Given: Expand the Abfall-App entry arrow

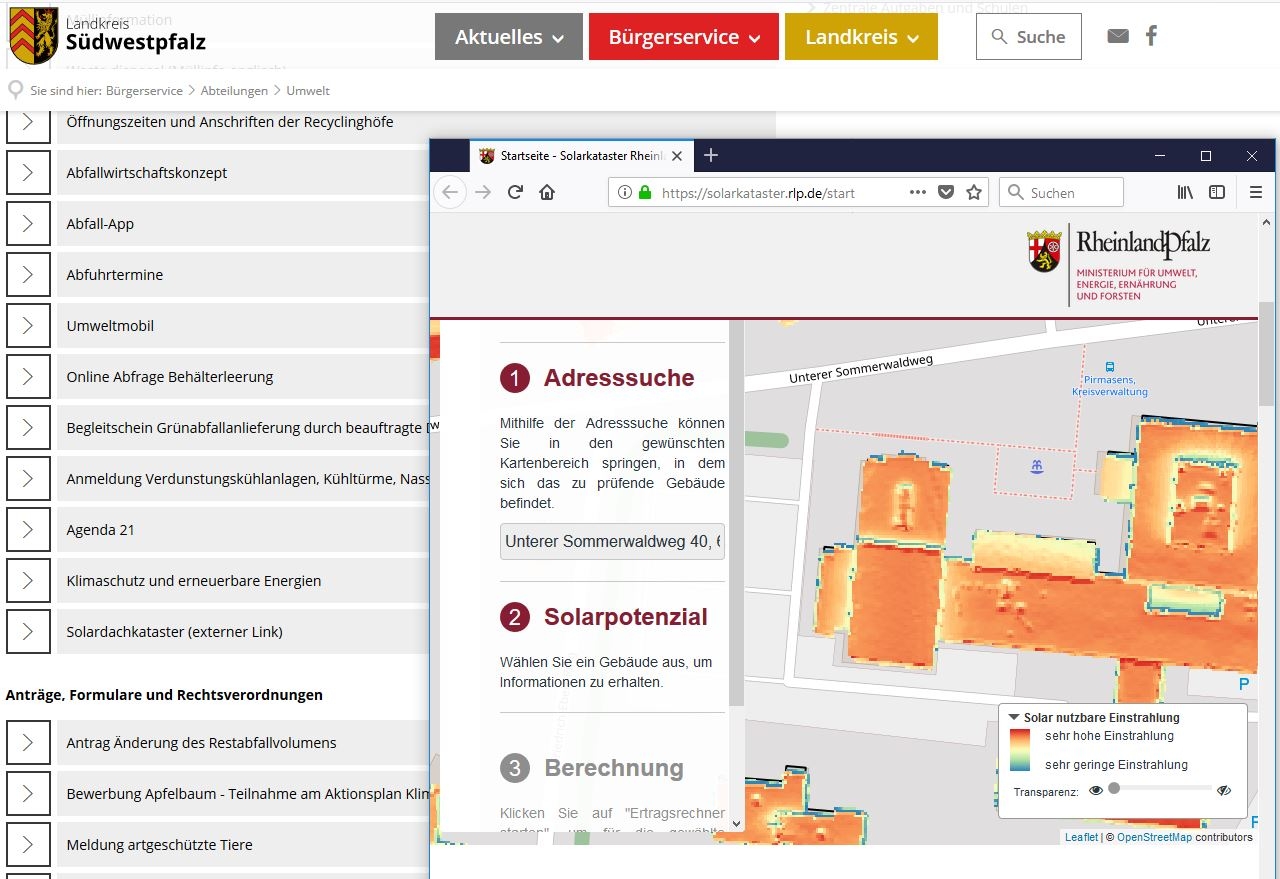Looking at the screenshot, I should 28,224.
